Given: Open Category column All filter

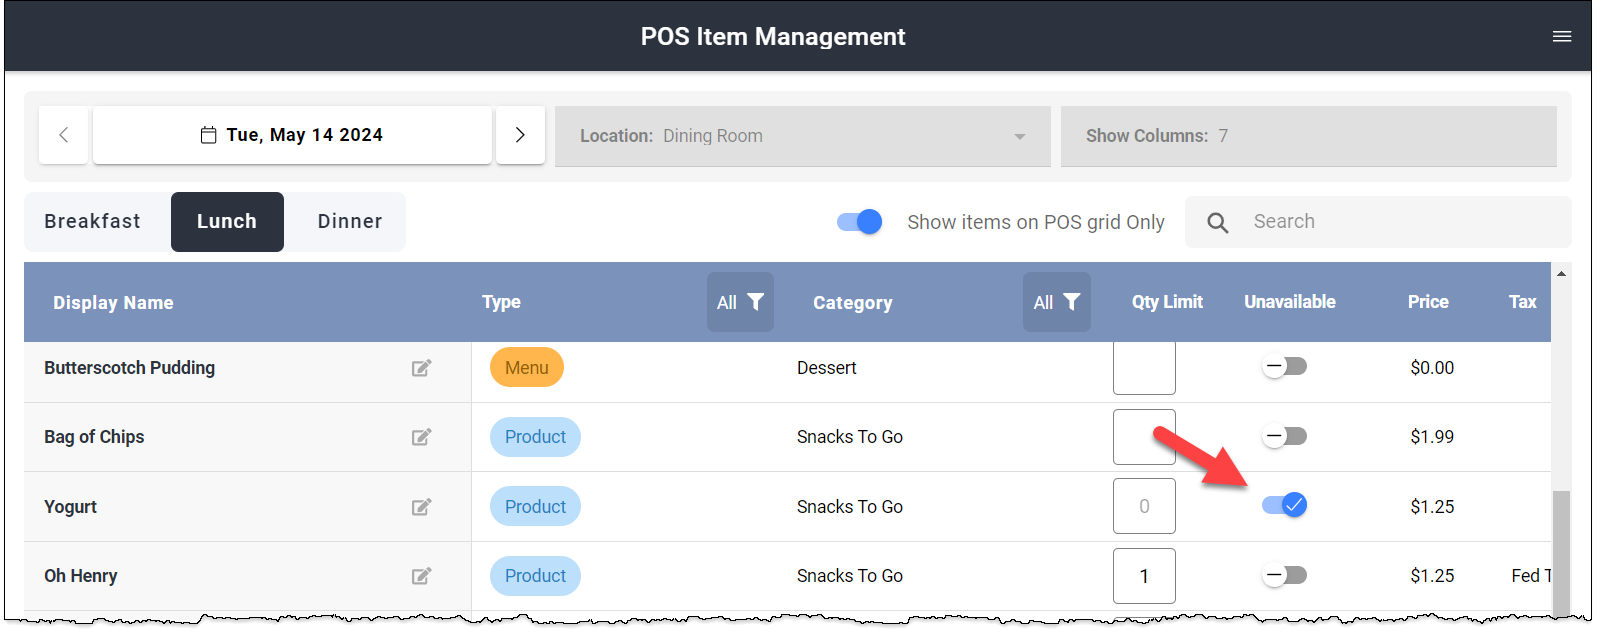Looking at the screenshot, I should pyautogui.click(x=1057, y=302).
